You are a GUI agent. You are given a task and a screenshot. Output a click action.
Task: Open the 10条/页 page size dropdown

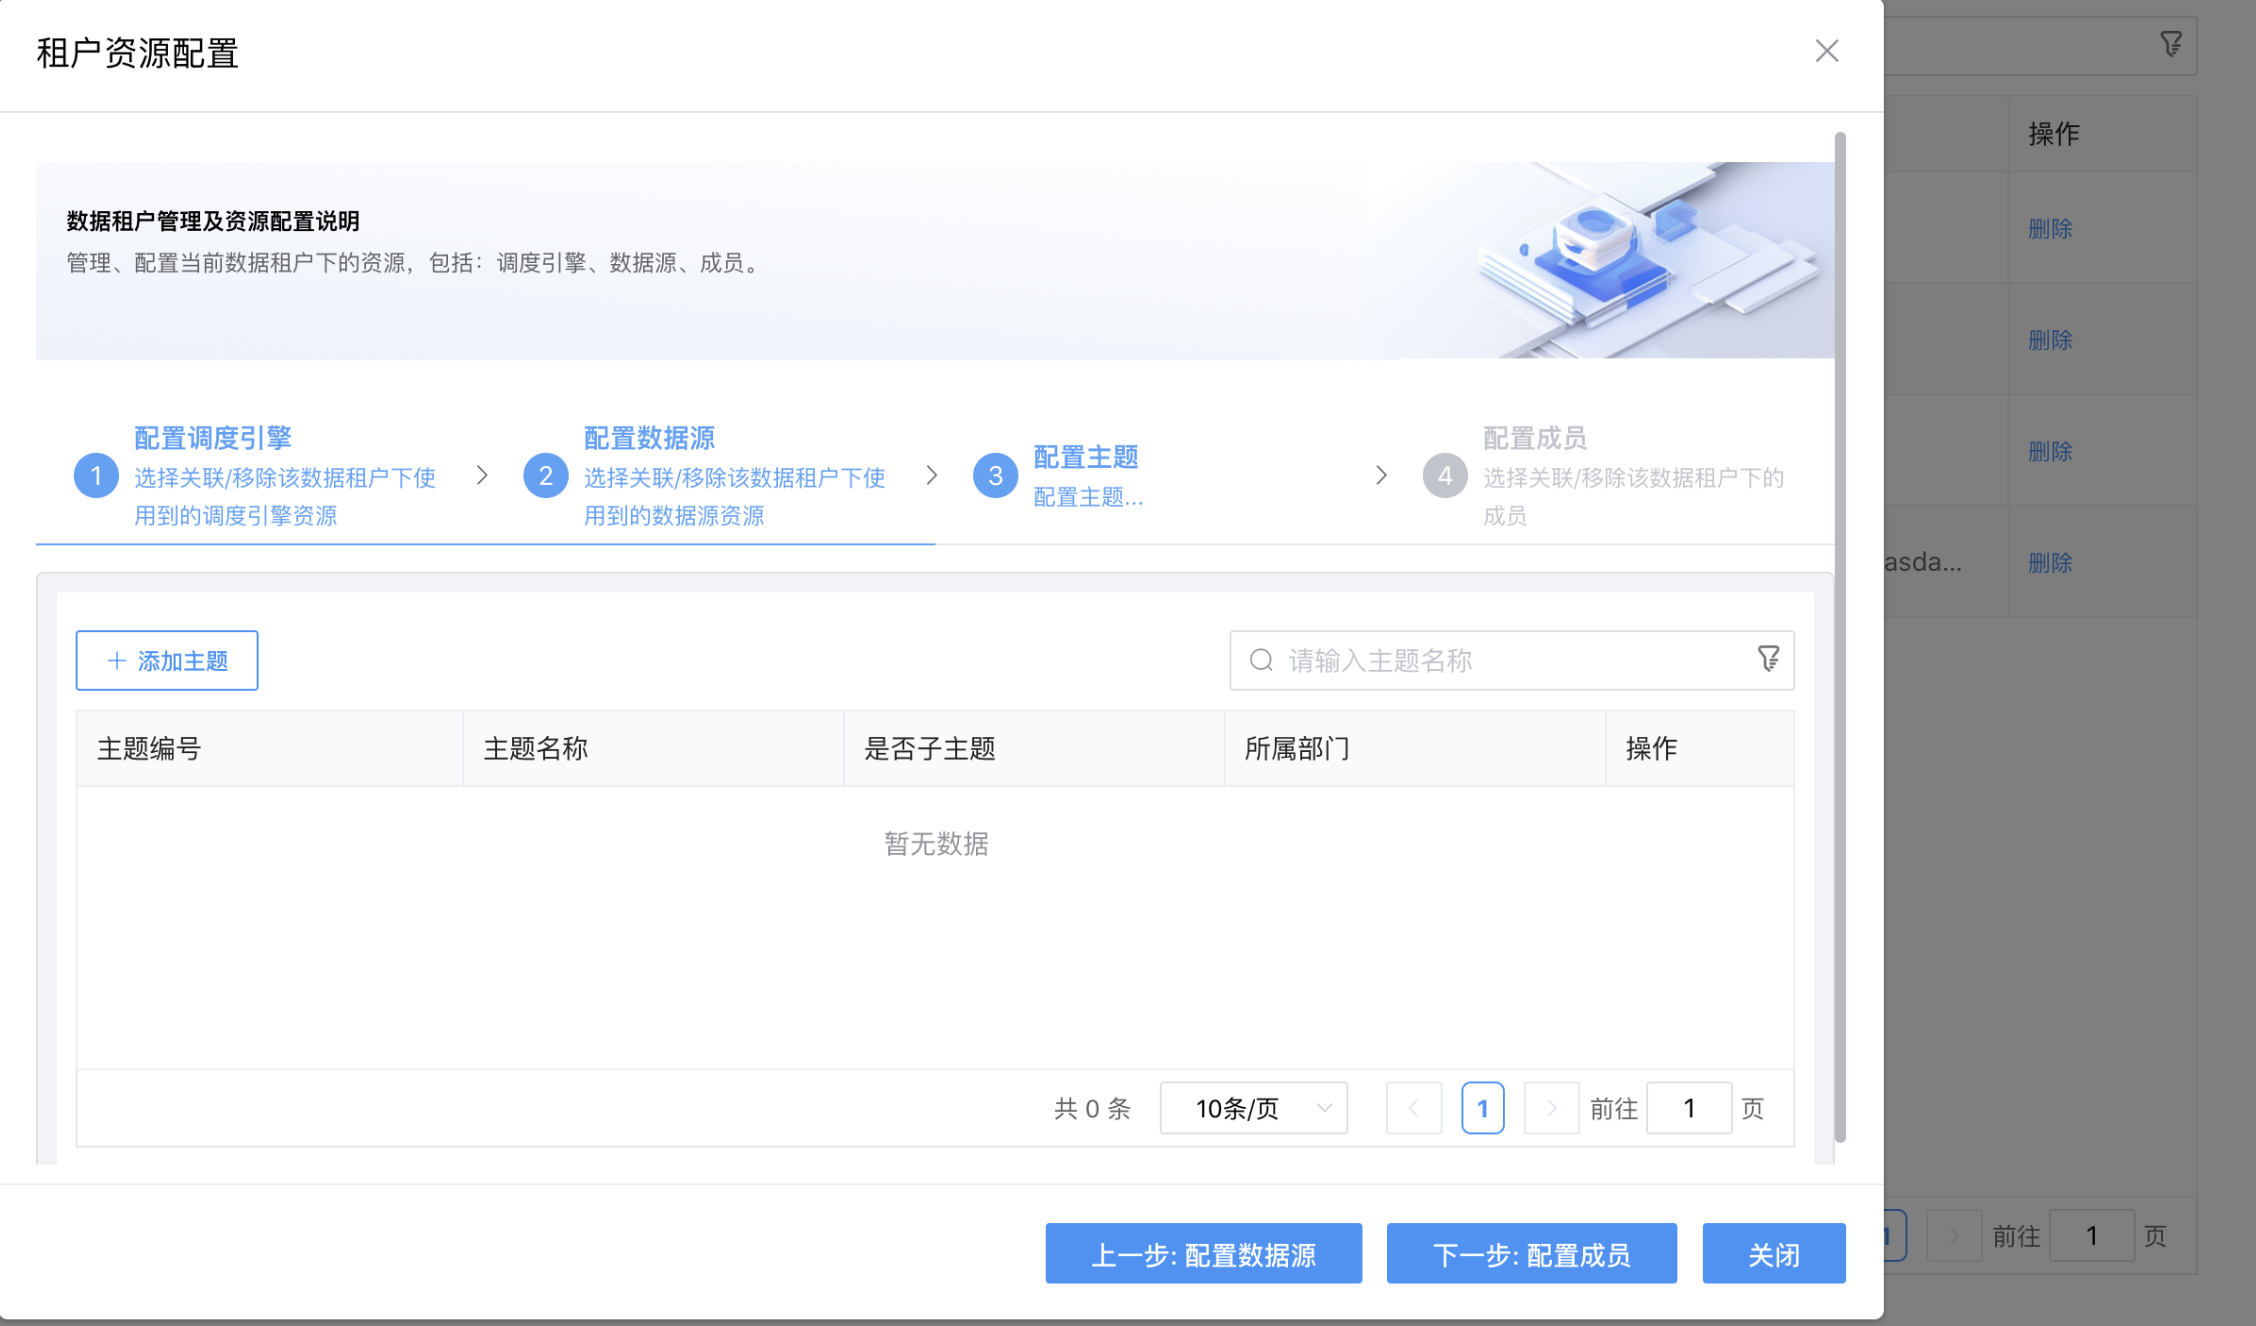click(x=1252, y=1108)
